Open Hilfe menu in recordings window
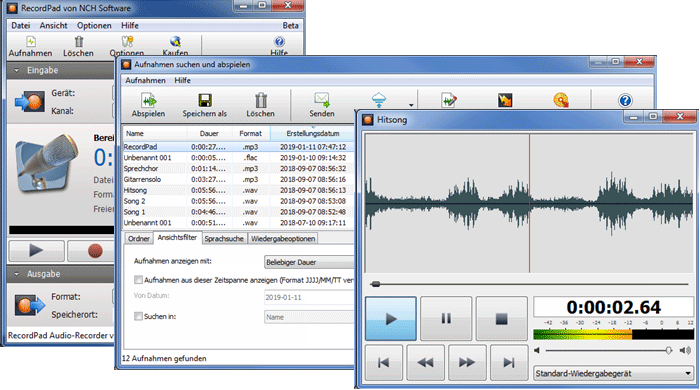 182,80
